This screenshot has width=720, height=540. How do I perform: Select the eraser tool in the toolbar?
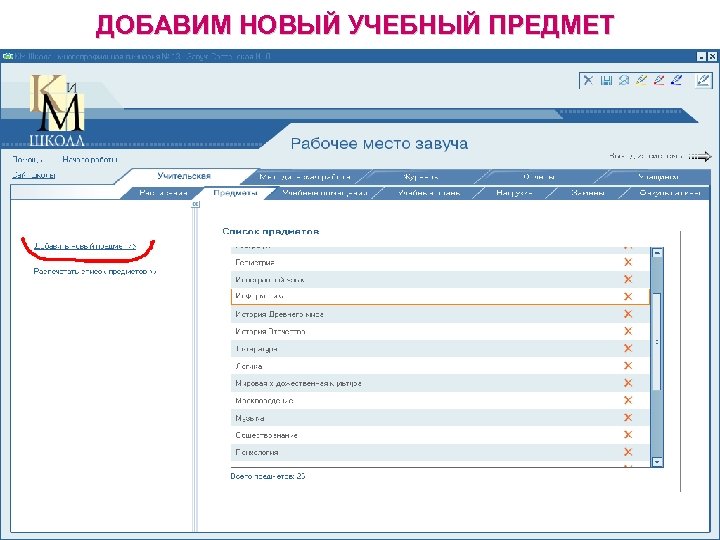[624, 81]
